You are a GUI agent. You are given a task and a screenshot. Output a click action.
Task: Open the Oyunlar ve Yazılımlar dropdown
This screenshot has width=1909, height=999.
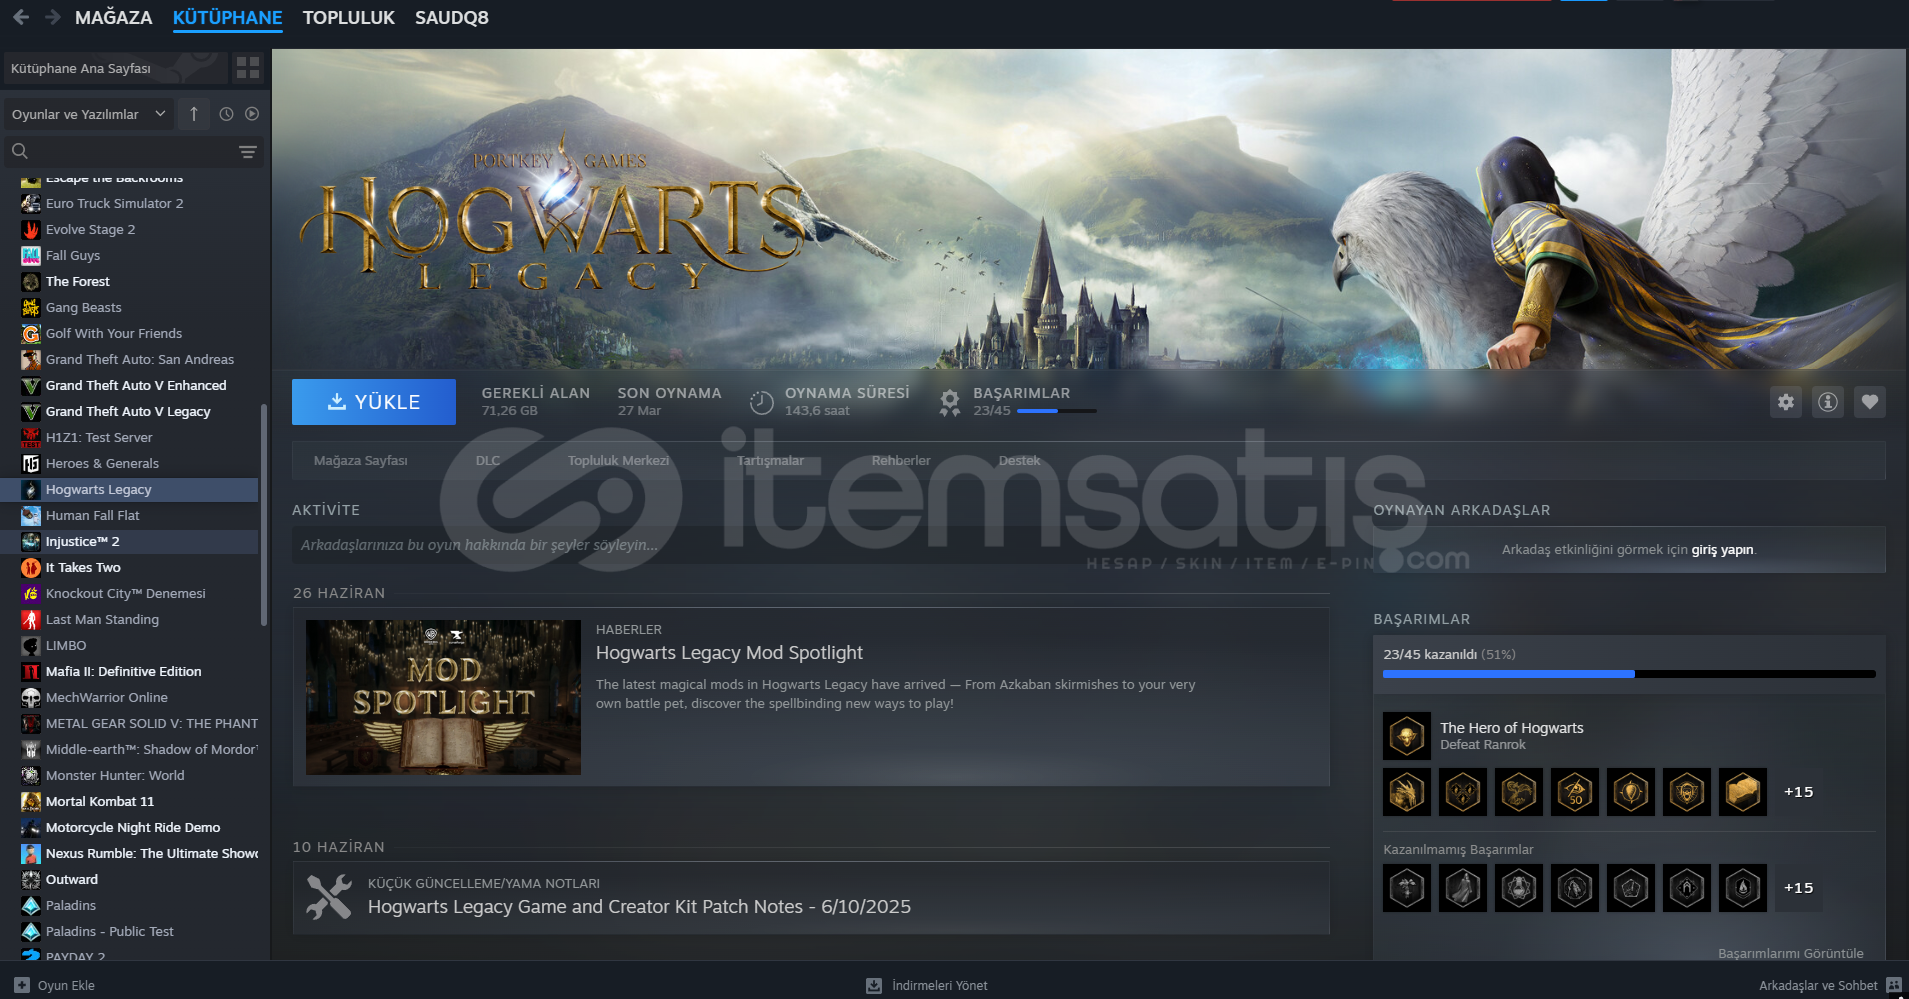click(88, 114)
